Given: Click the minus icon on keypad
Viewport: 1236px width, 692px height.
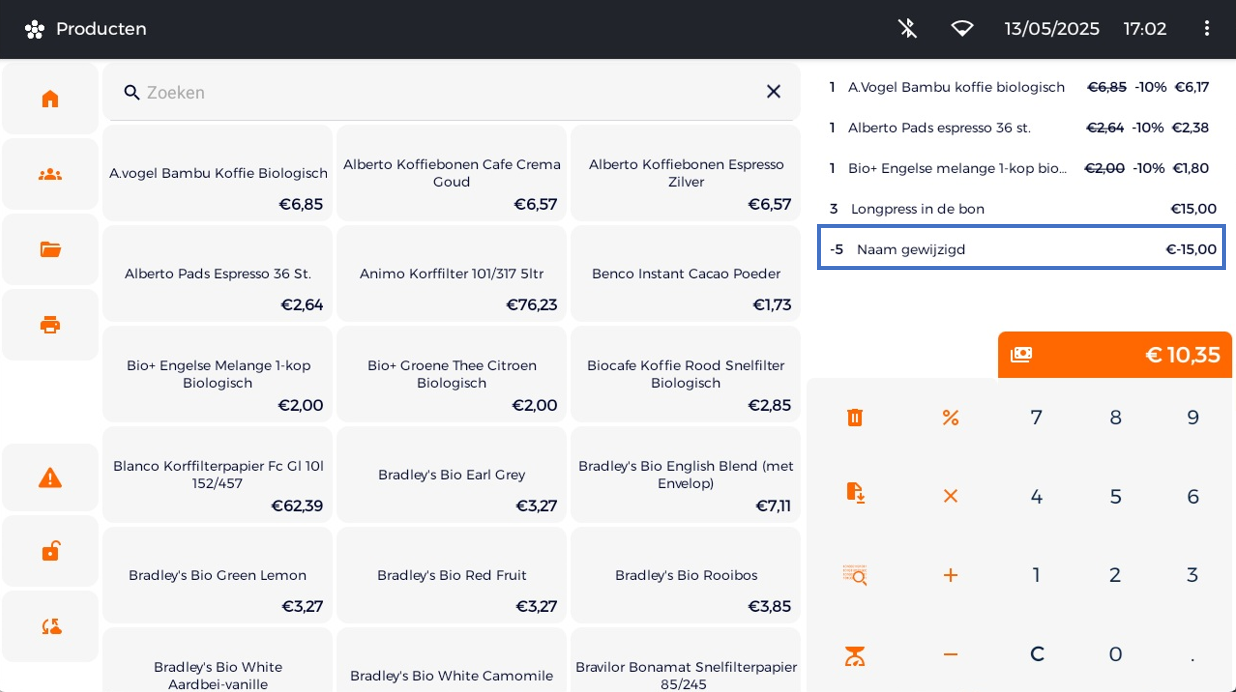Looking at the screenshot, I should [950, 654].
